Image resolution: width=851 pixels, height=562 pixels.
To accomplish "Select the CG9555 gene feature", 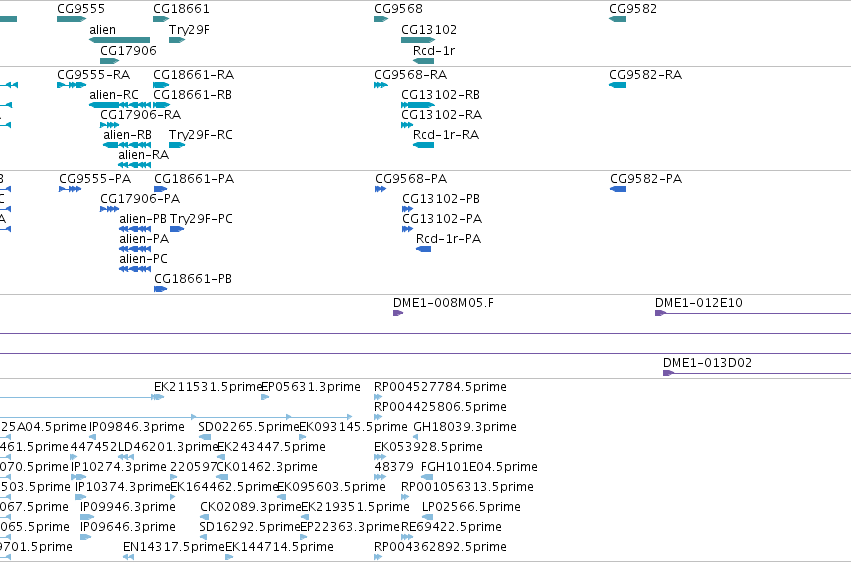I will tap(72, 19).
